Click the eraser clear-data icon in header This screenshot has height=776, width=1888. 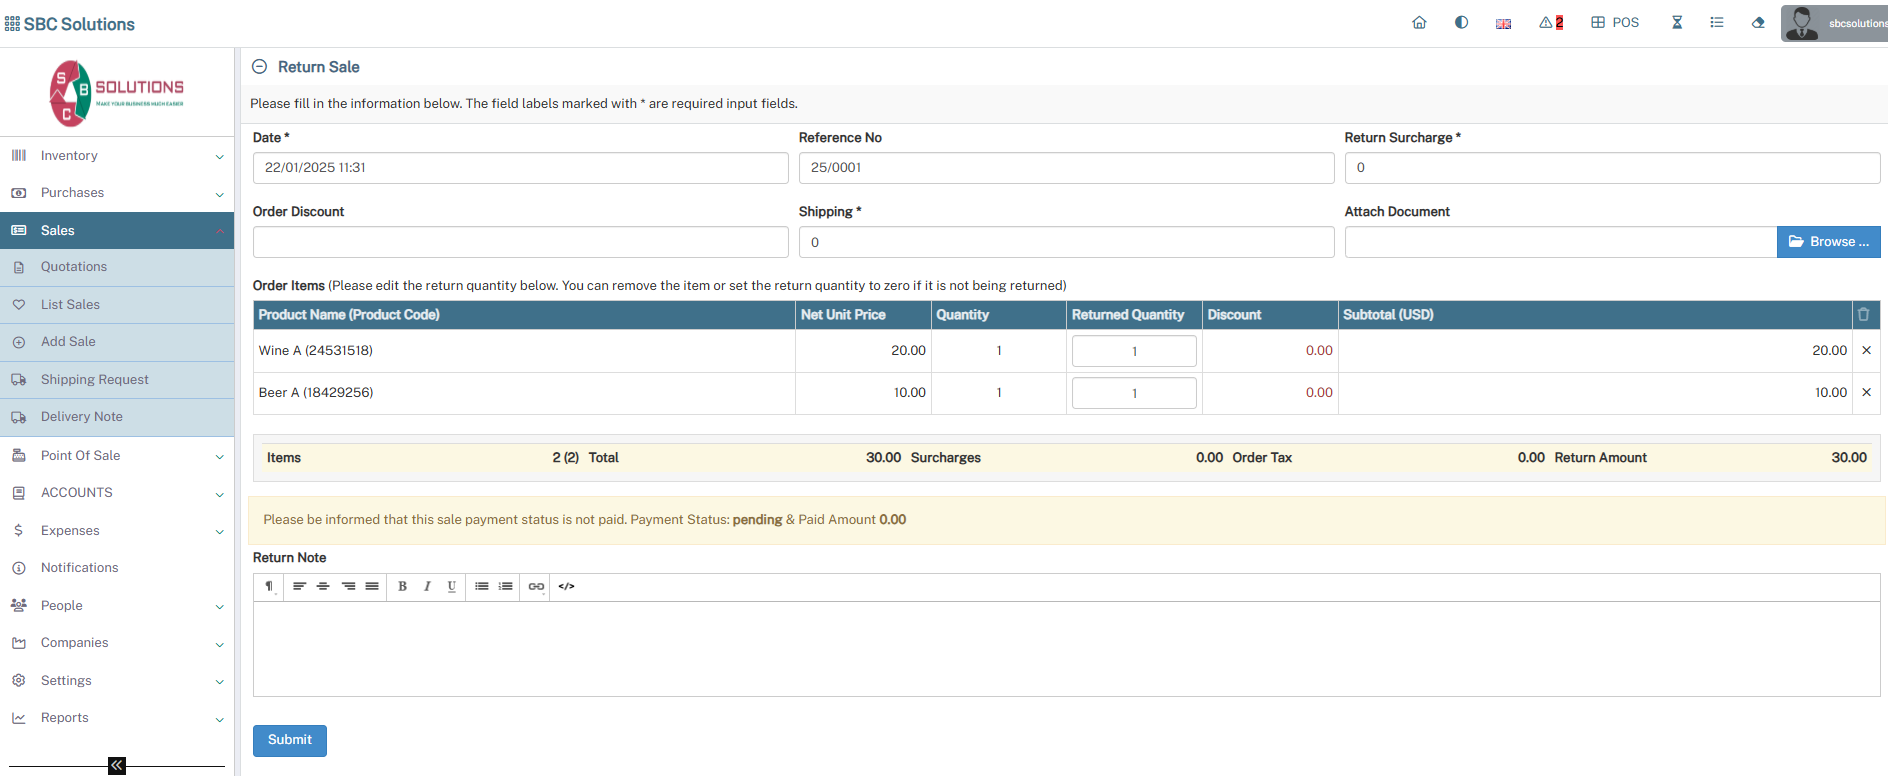click(1758, 23)
